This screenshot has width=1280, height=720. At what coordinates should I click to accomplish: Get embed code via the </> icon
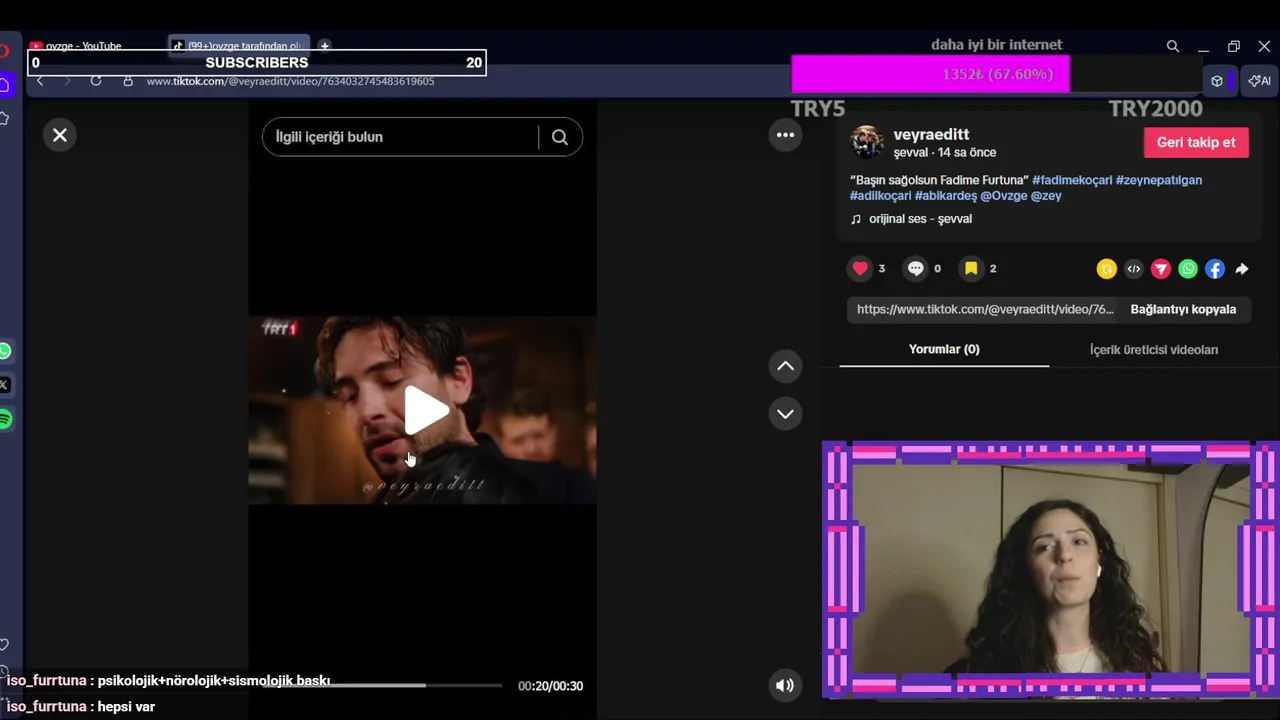pyautogui.click(x=1133, y=269)
